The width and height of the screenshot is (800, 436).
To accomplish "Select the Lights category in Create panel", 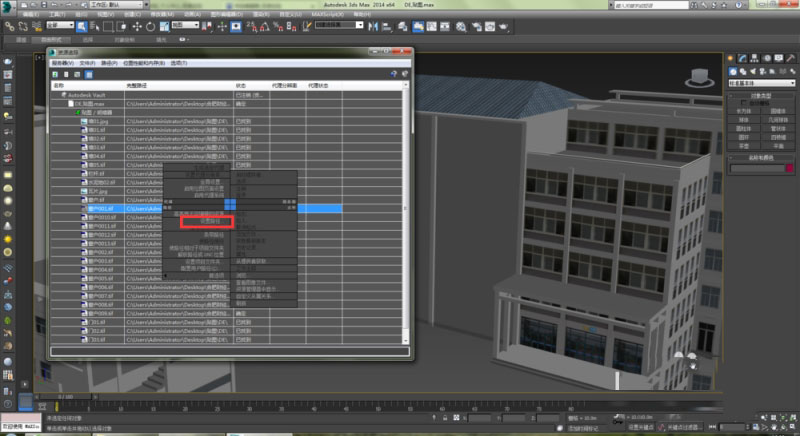I will (755, 71).
